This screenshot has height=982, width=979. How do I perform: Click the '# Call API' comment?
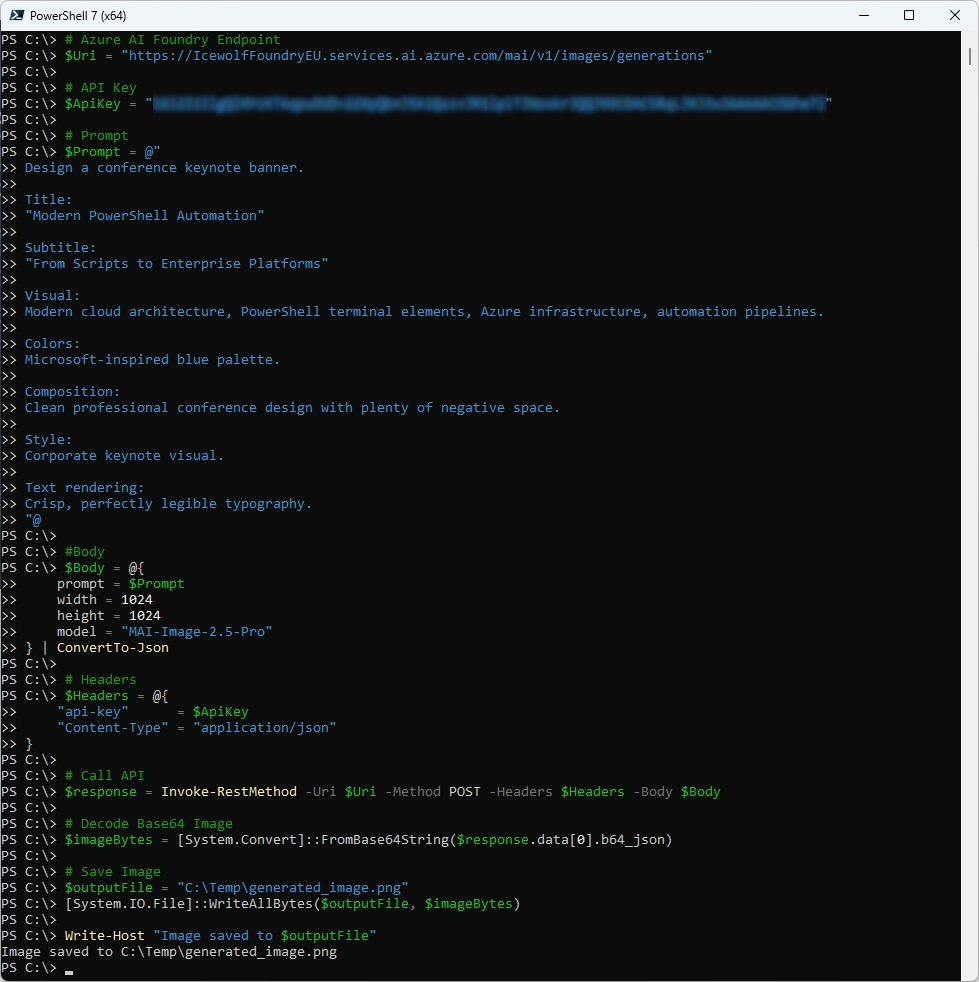(x=105, y=775)
